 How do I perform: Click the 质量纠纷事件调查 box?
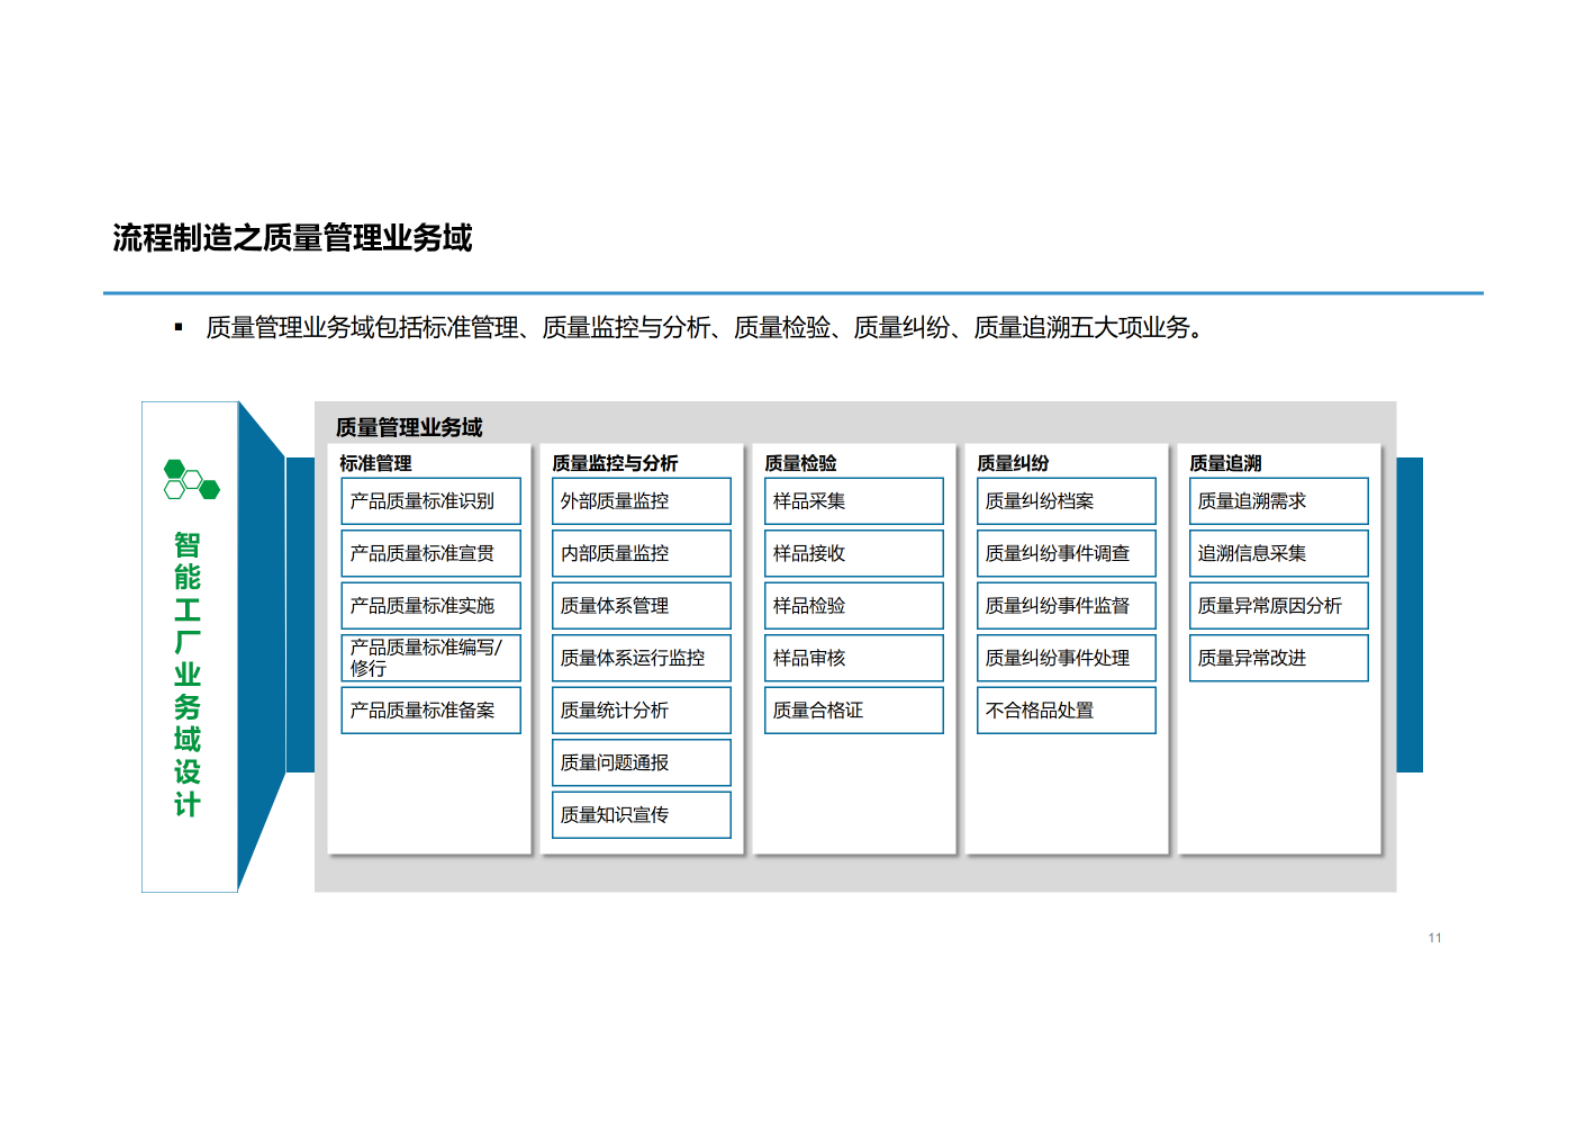(x=1066, y=553)
